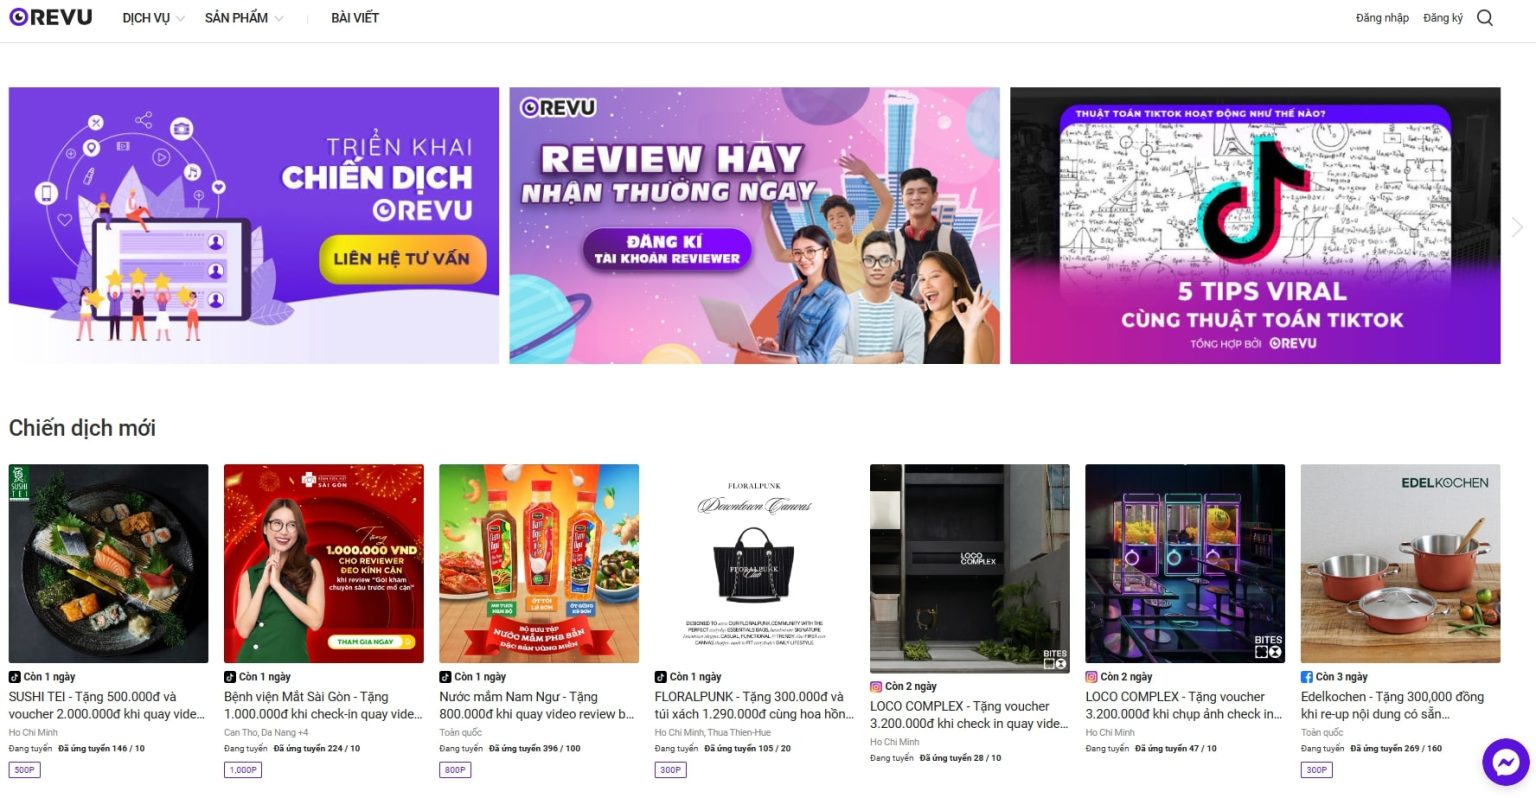Click the LIÊN HỆ TƯ VẤN banner button

pyautogui.click(x=402, y=259)
